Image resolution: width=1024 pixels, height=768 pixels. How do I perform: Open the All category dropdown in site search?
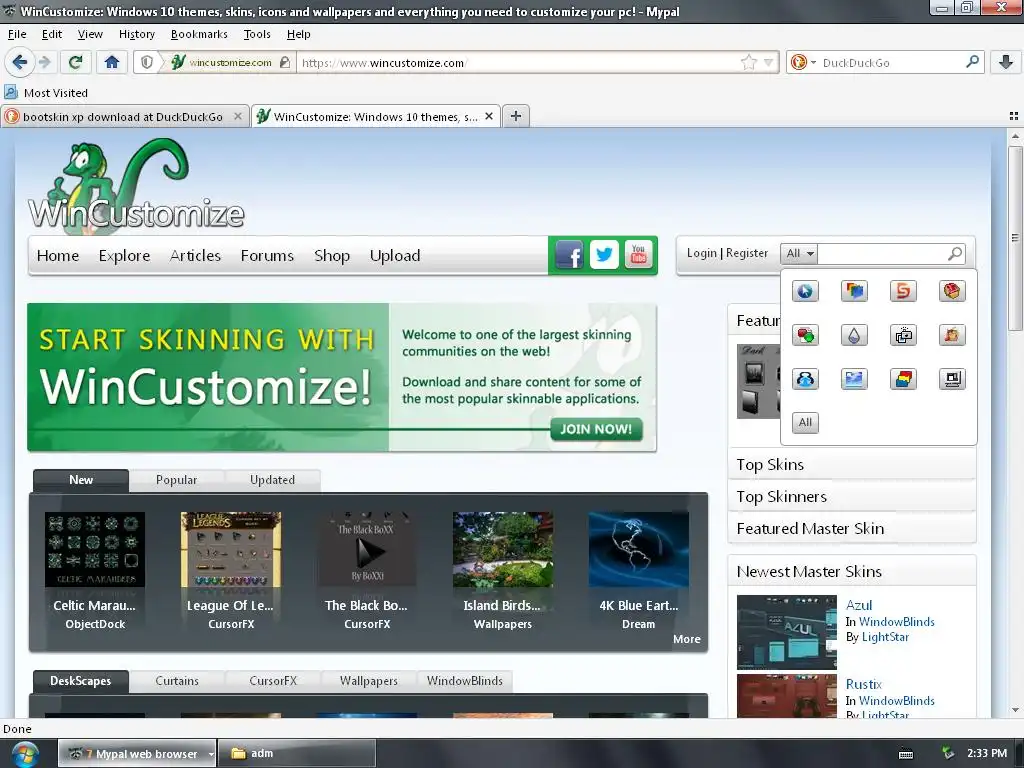[799, 253]
